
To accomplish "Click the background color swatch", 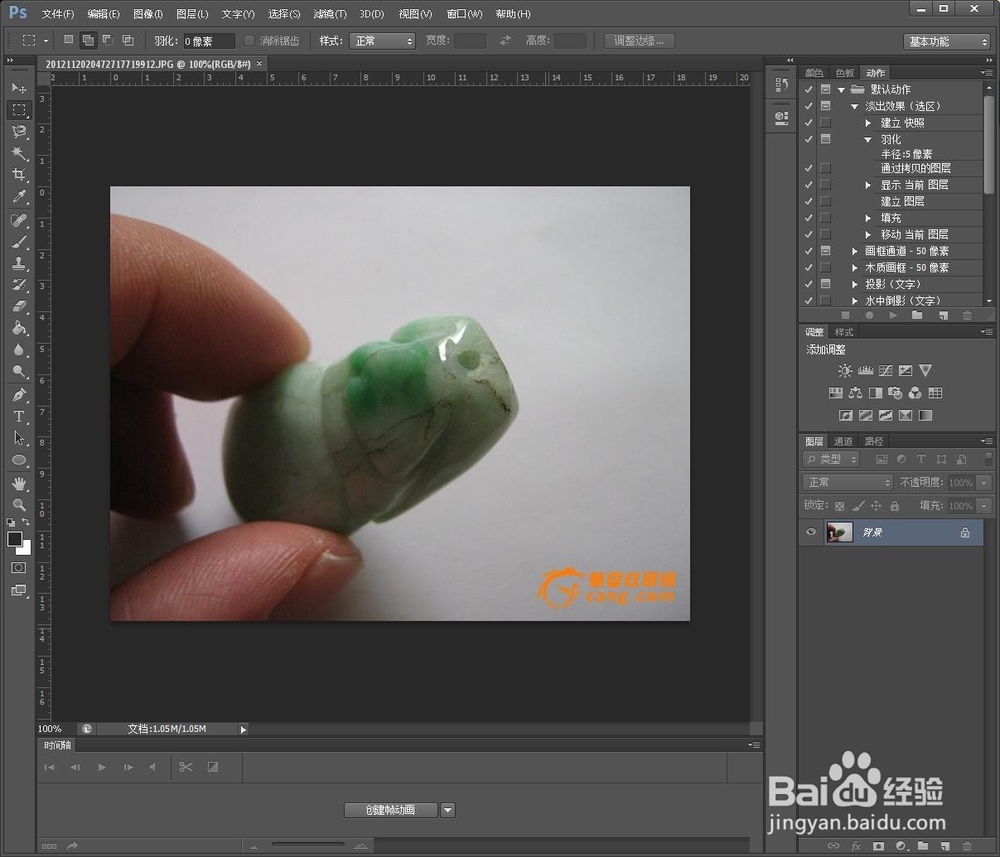I will pyautogui.click(x=26, y=548).
